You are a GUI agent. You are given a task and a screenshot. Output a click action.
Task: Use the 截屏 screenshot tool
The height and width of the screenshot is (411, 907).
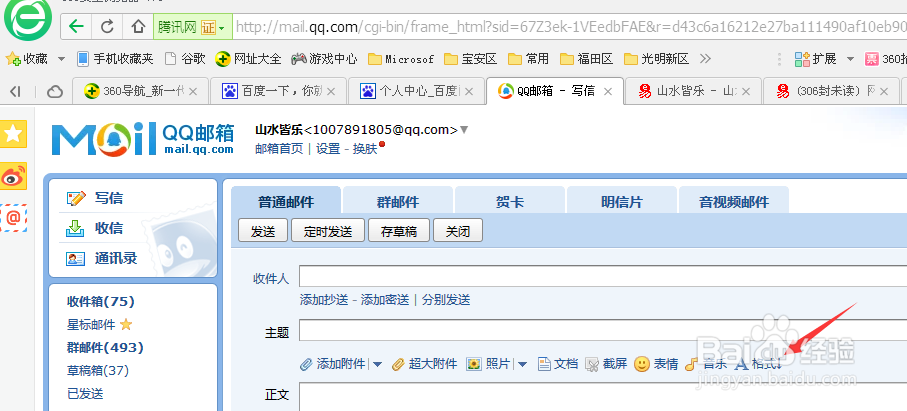click(606, 364)
